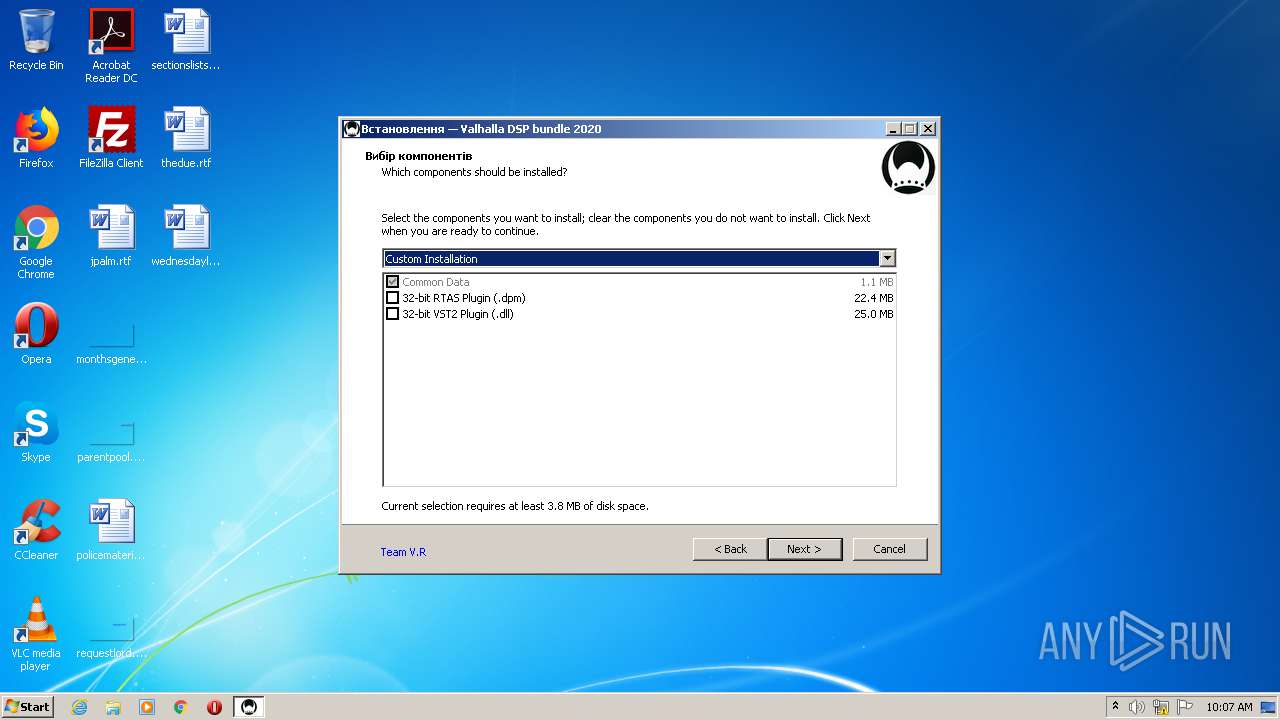1280x720 pixels.
Task: Launch Firefox from the desktop
Action: 36,138
